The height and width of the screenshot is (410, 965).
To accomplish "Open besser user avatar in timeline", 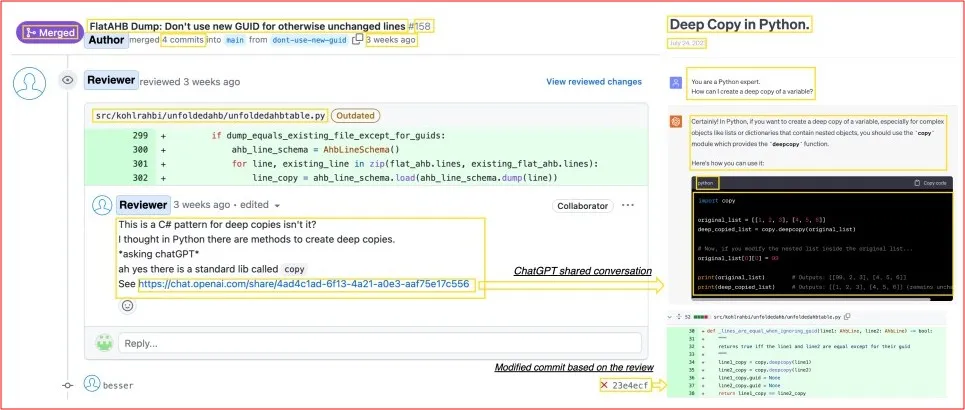I will 92,384.
